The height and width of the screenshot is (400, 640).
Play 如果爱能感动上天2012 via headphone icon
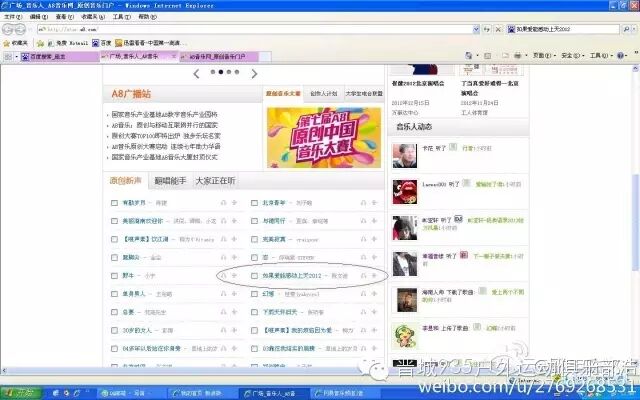click(x=363, y=276)
